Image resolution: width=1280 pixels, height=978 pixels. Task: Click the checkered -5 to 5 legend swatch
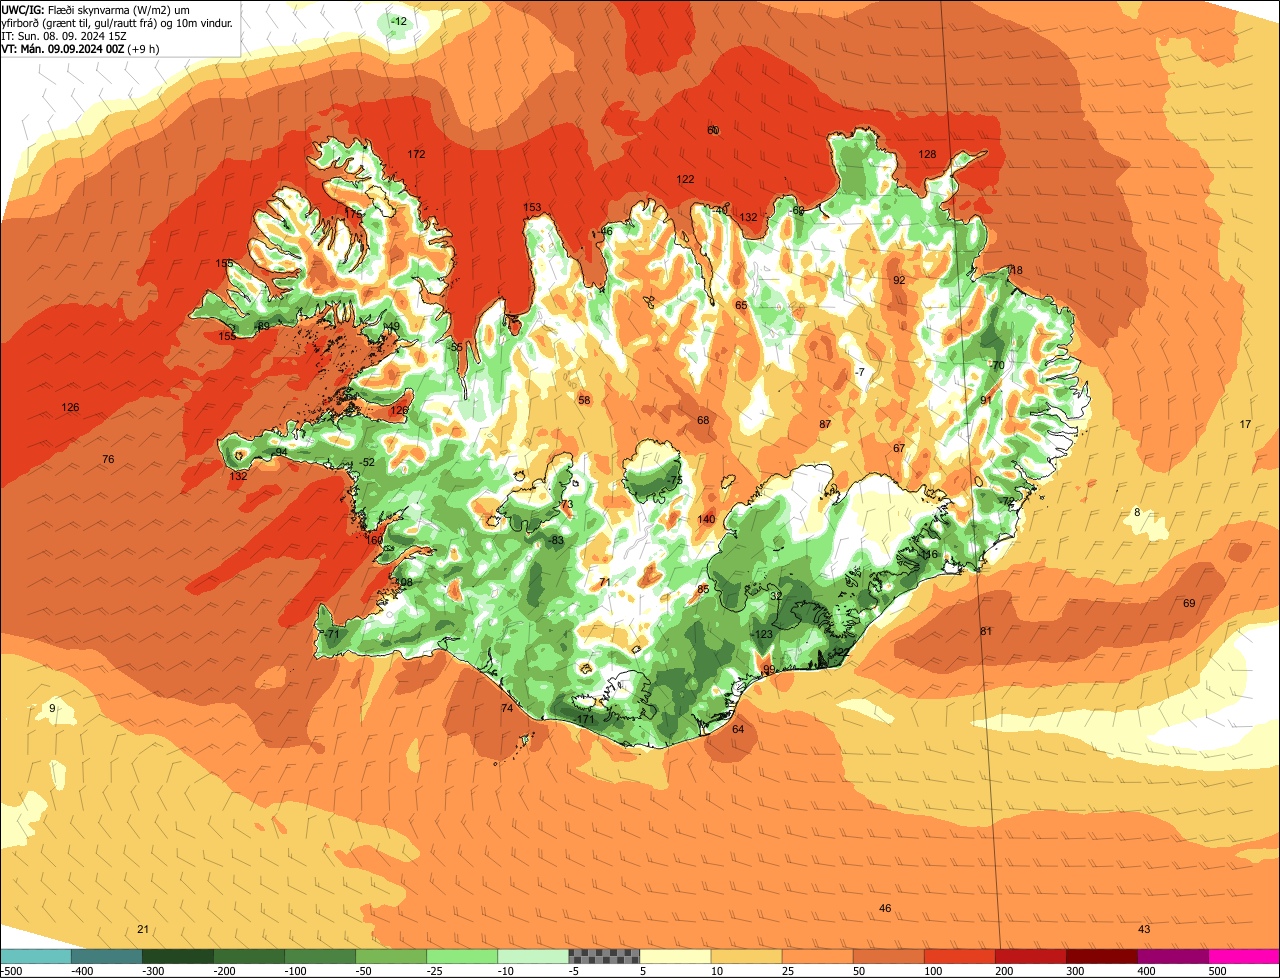point(604,956)
